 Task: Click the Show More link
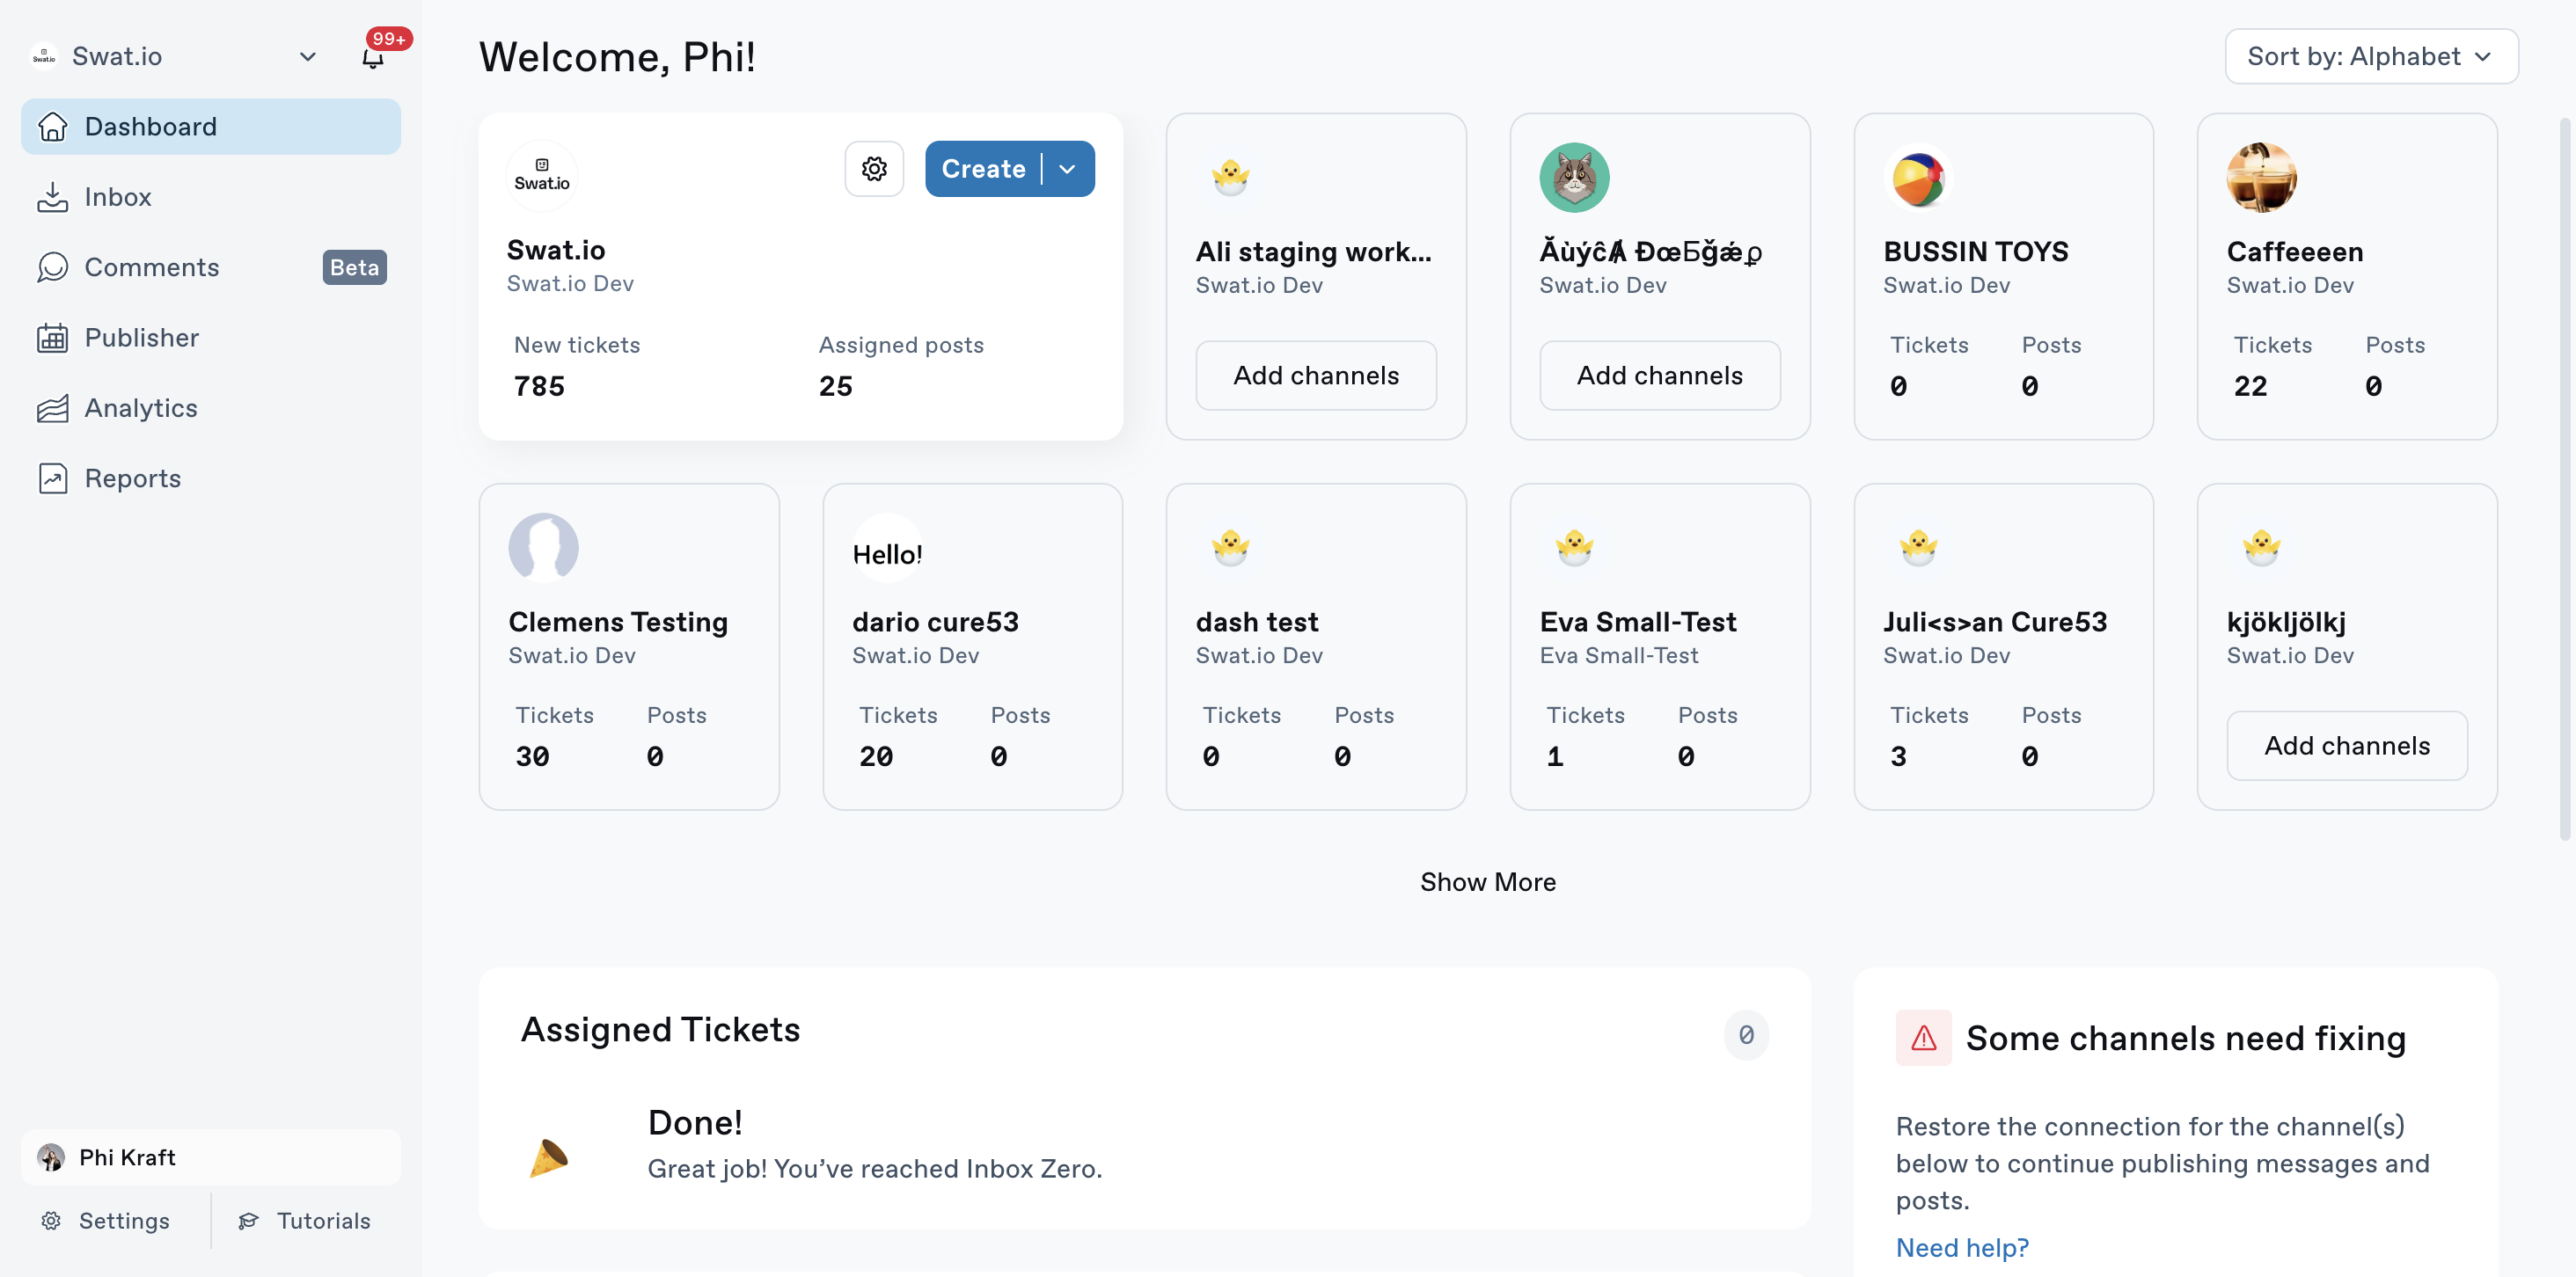click(1488, 882)
